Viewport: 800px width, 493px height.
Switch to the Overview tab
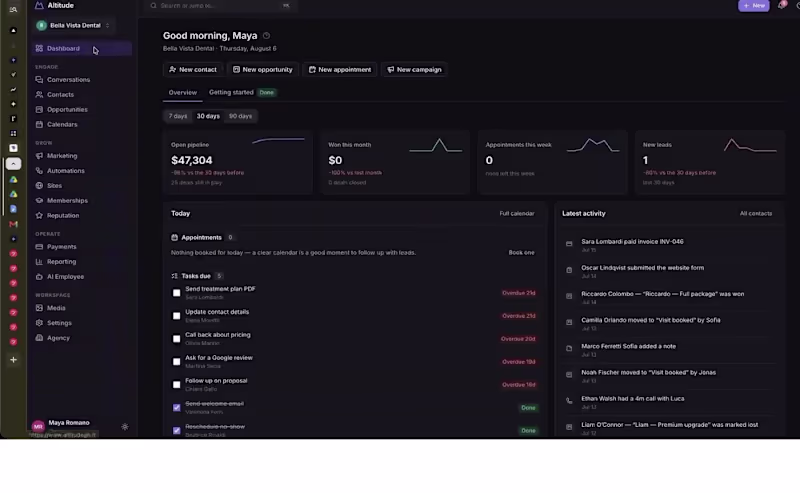tap(183, 92)
